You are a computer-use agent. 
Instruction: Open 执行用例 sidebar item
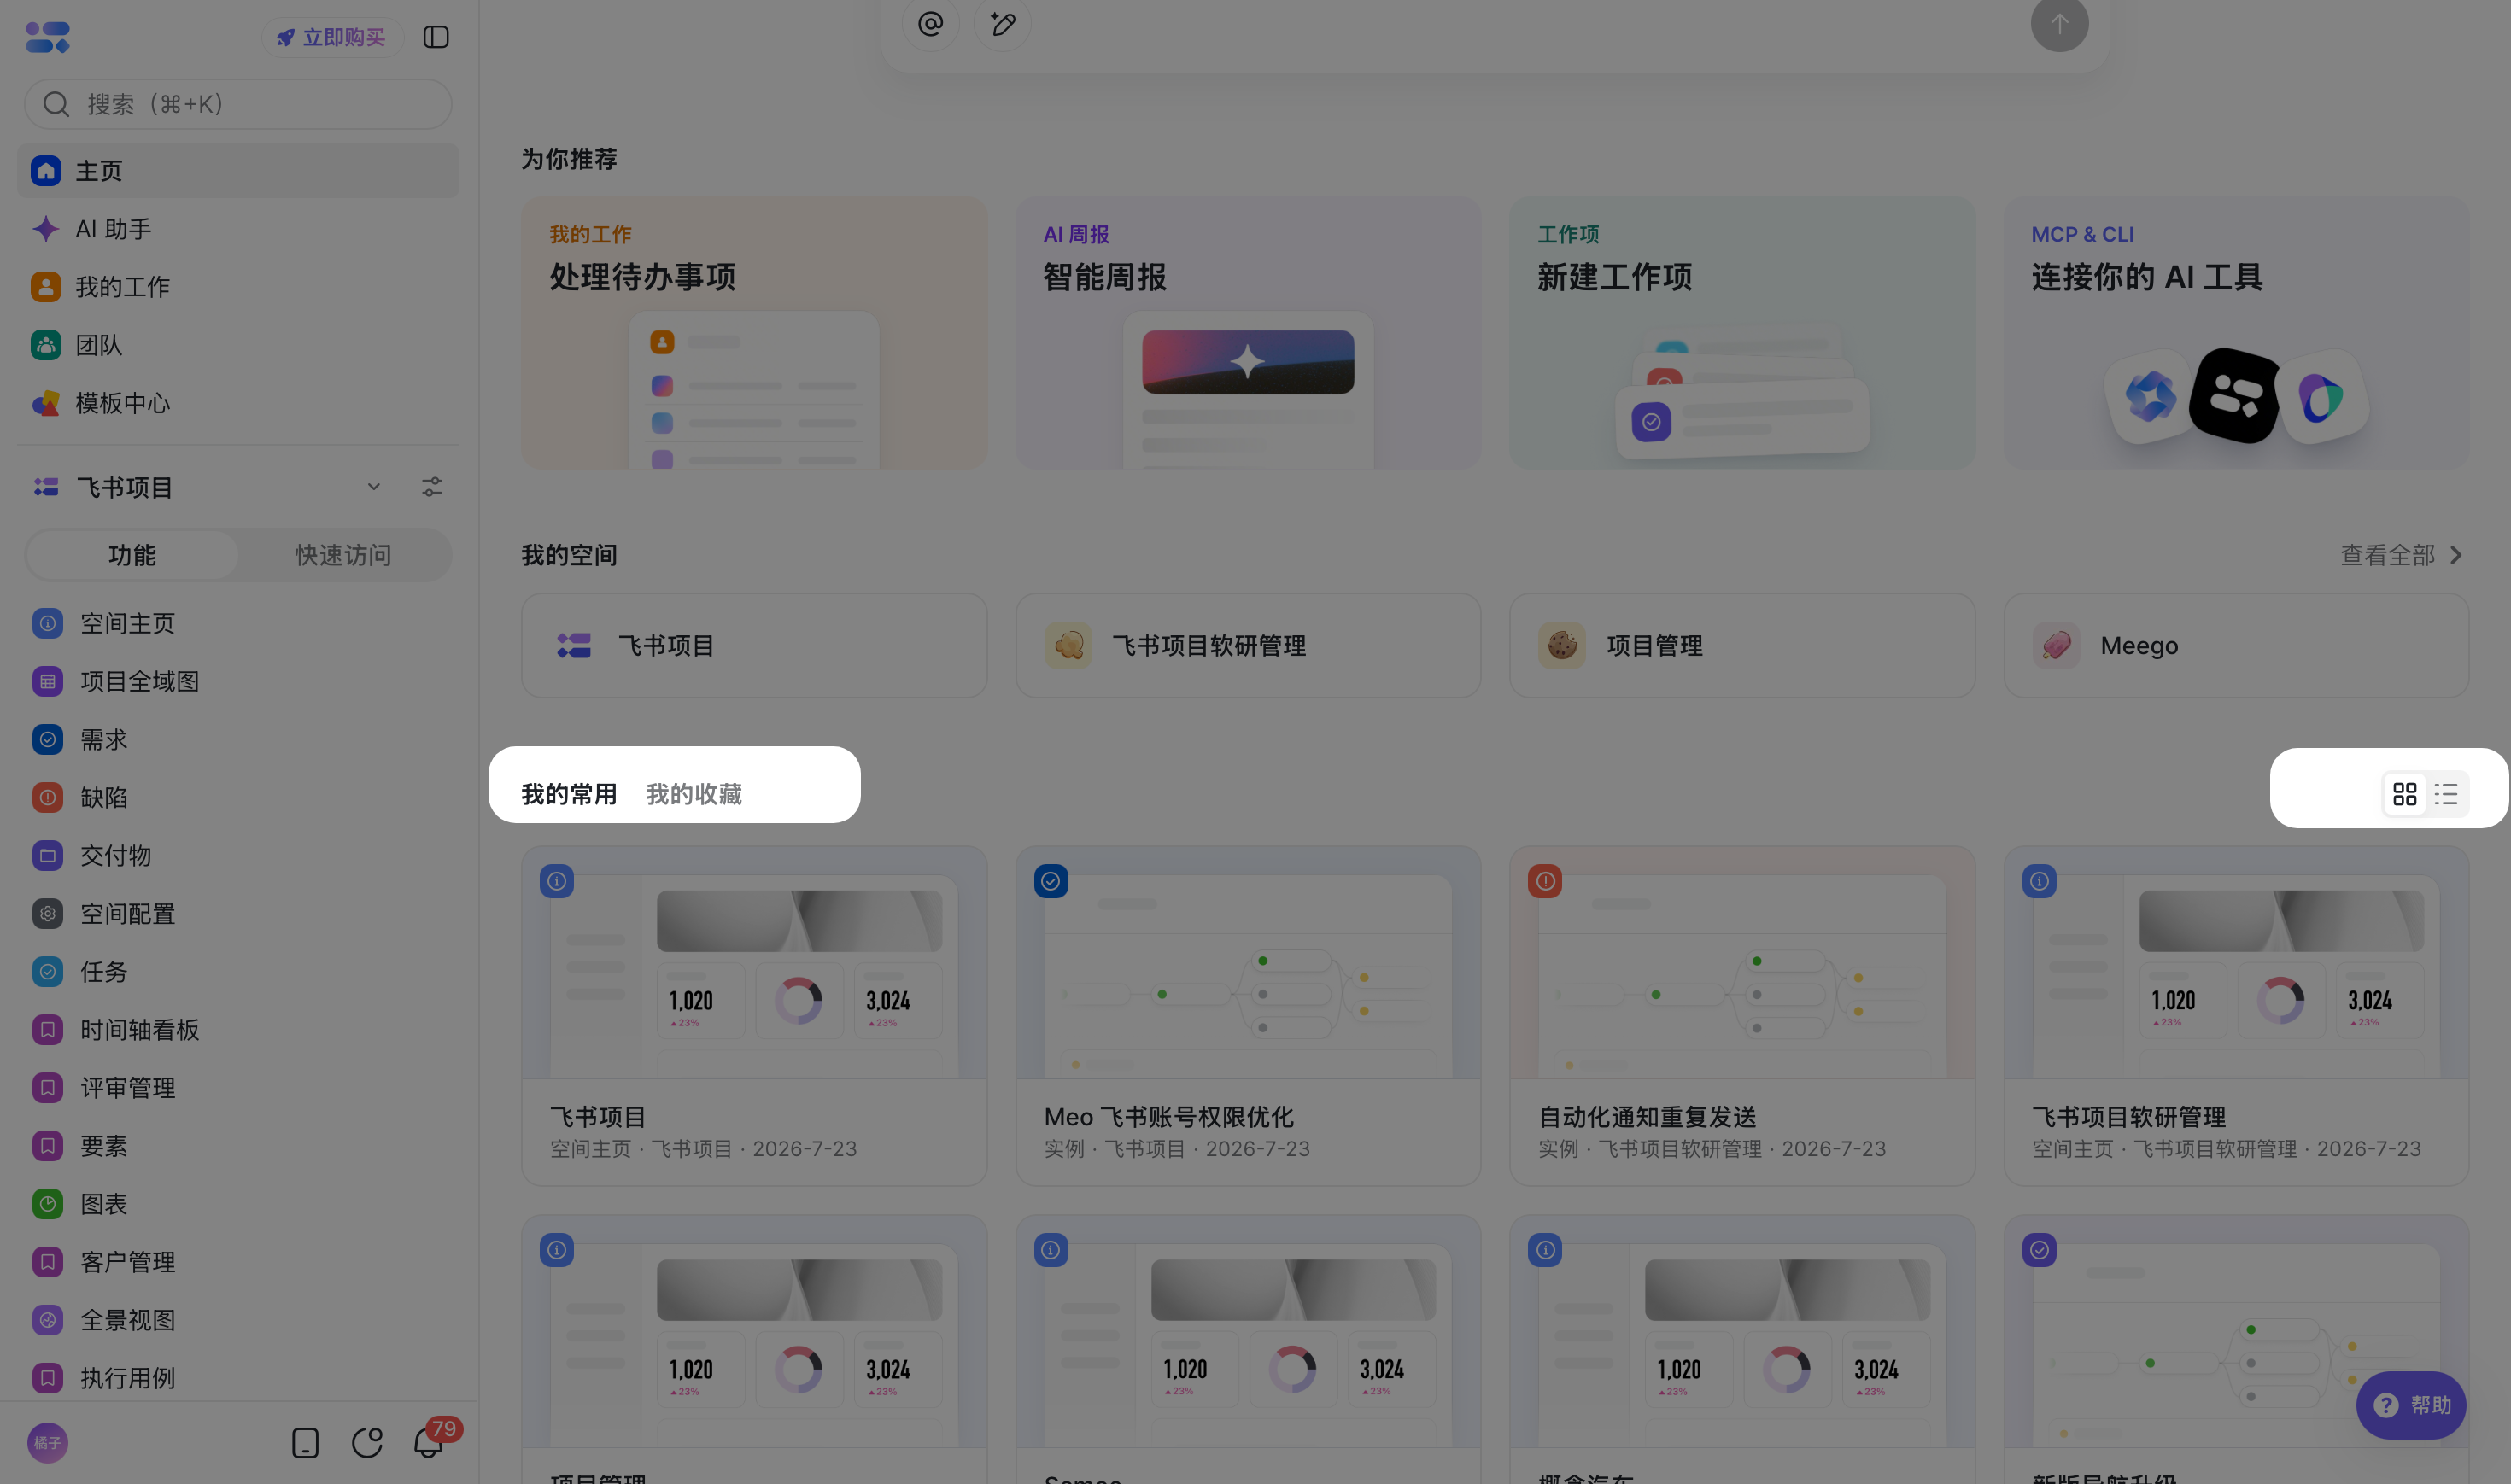pyautogui.click(x=238, y=1377)
